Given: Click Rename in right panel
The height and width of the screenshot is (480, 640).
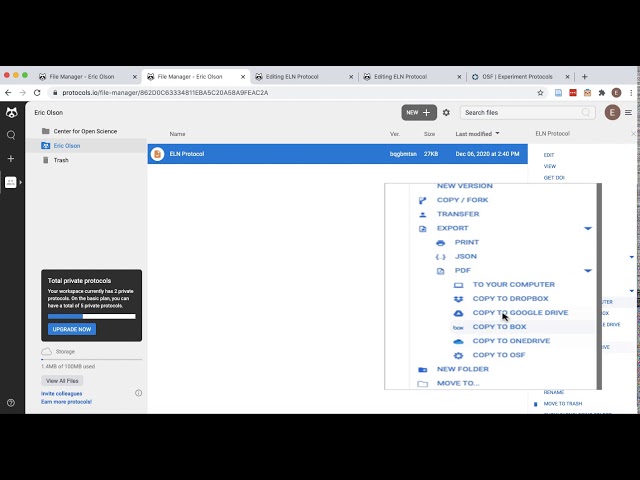Looking at the screenshot, I should [x=553, y=392].
